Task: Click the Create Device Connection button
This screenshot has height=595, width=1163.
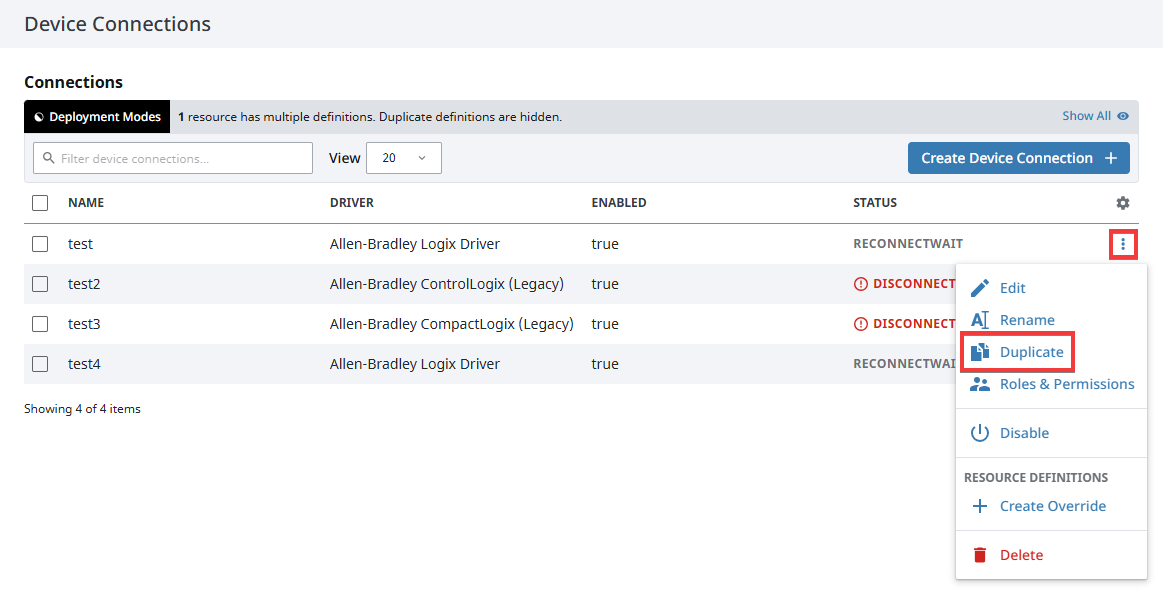Action: [x=1018, y=157]
